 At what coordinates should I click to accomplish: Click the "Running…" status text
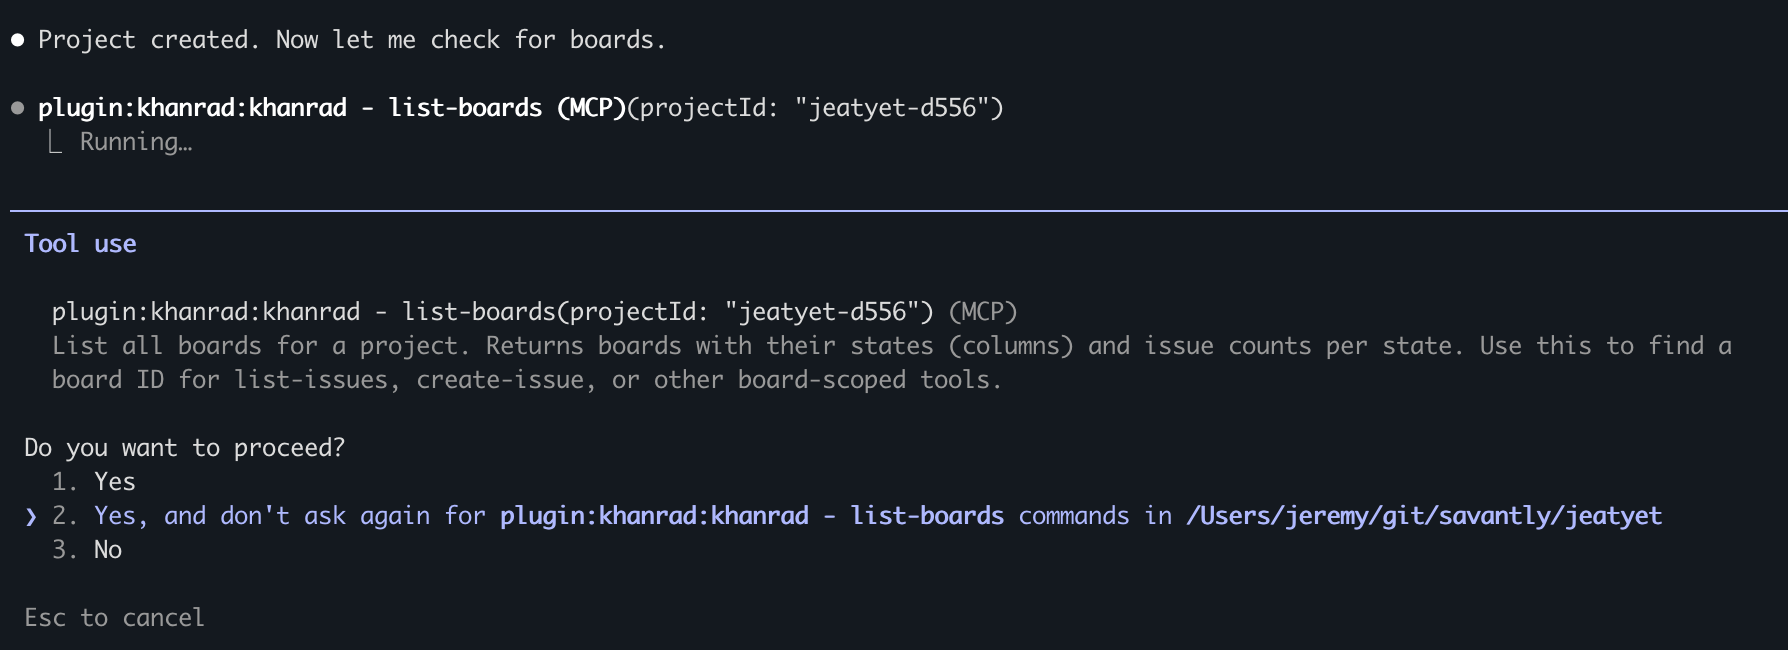coord(136,142)
